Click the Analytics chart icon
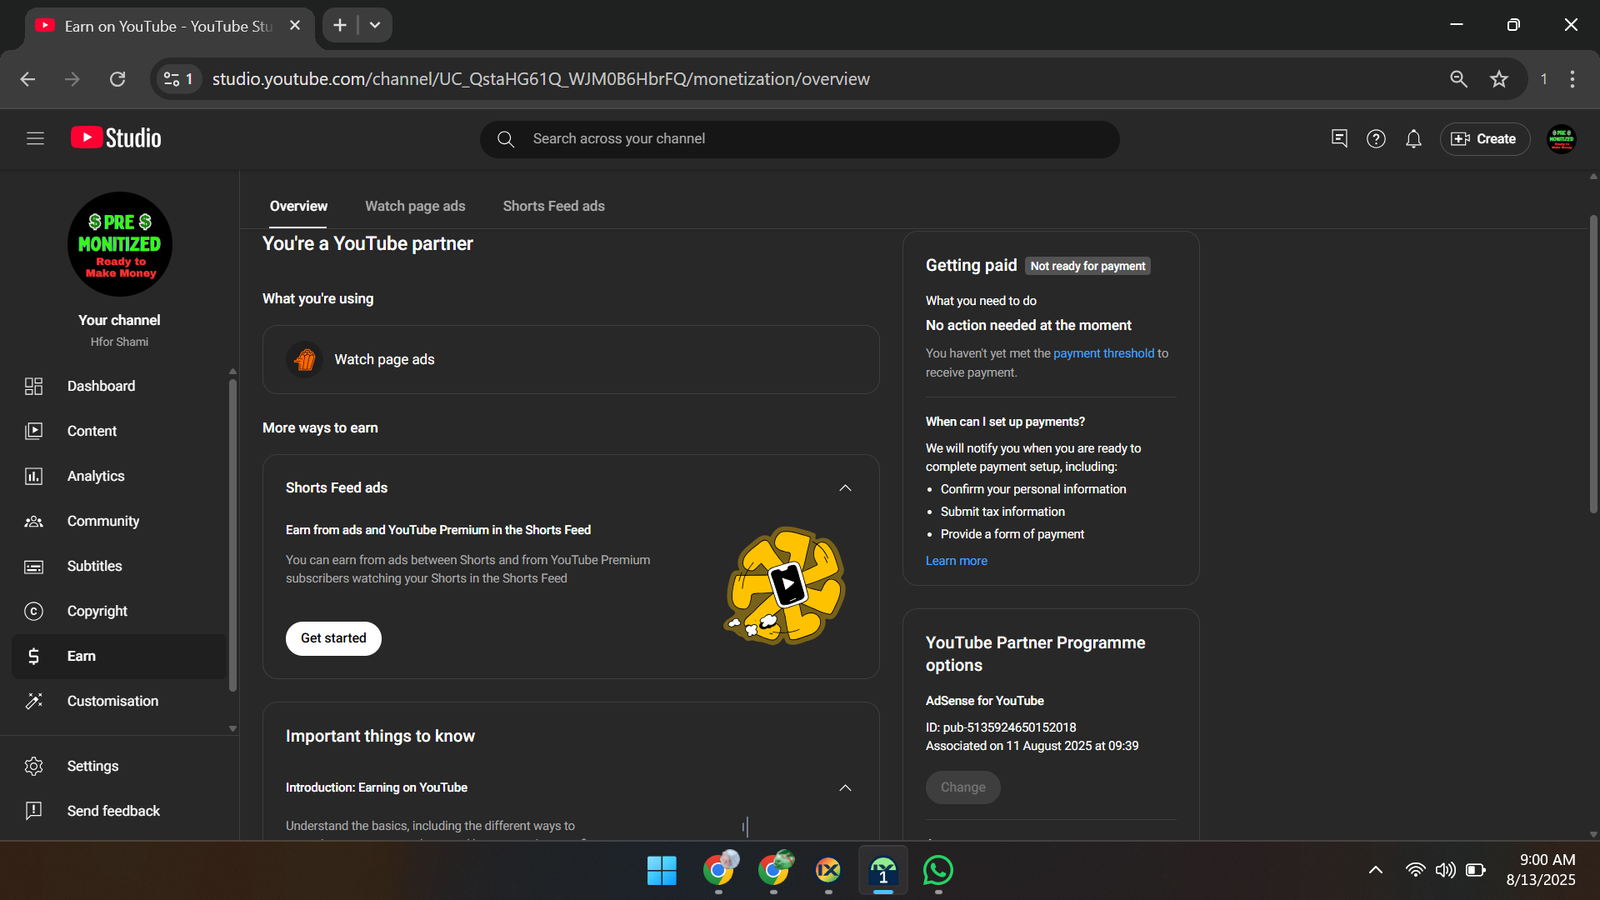The image size is (1600, 900). tap(34, 476)
